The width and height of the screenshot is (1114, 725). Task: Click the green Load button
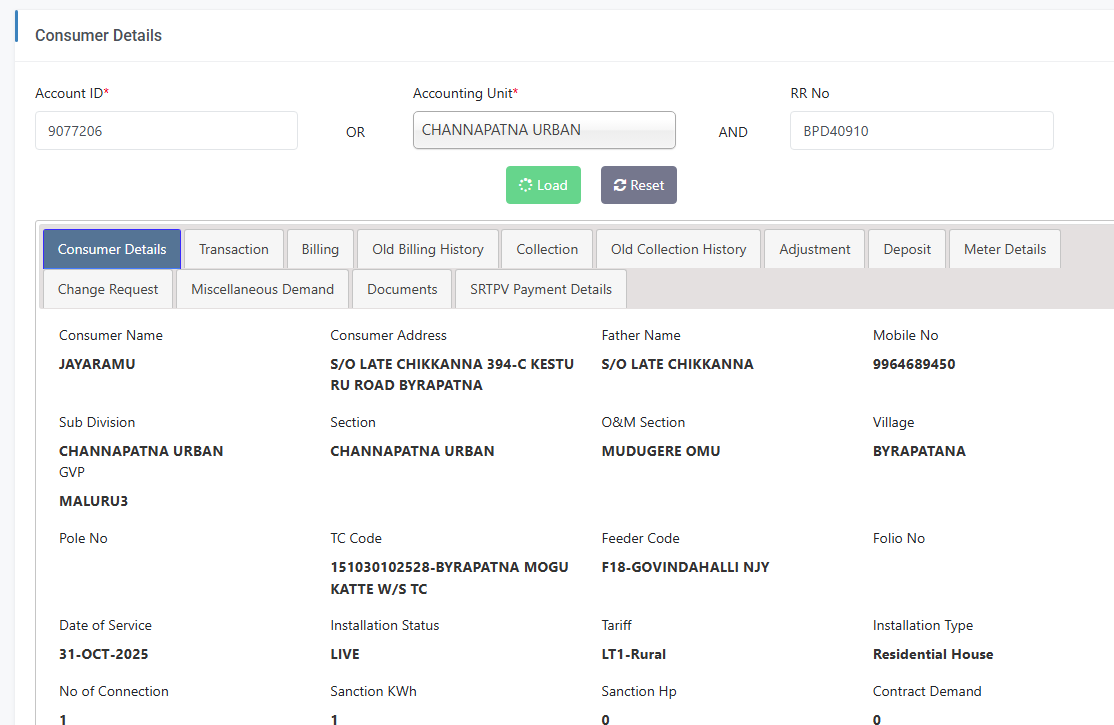tap(543, 185)
